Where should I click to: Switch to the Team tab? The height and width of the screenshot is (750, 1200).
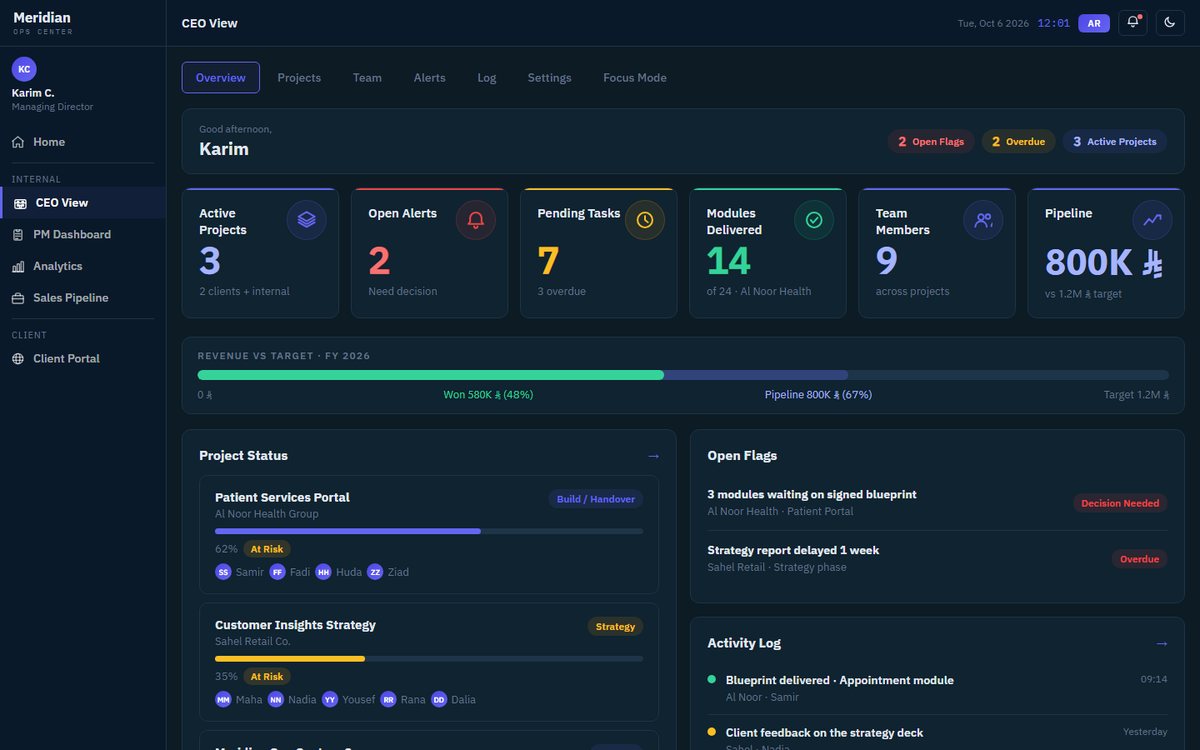coord(367,77)
